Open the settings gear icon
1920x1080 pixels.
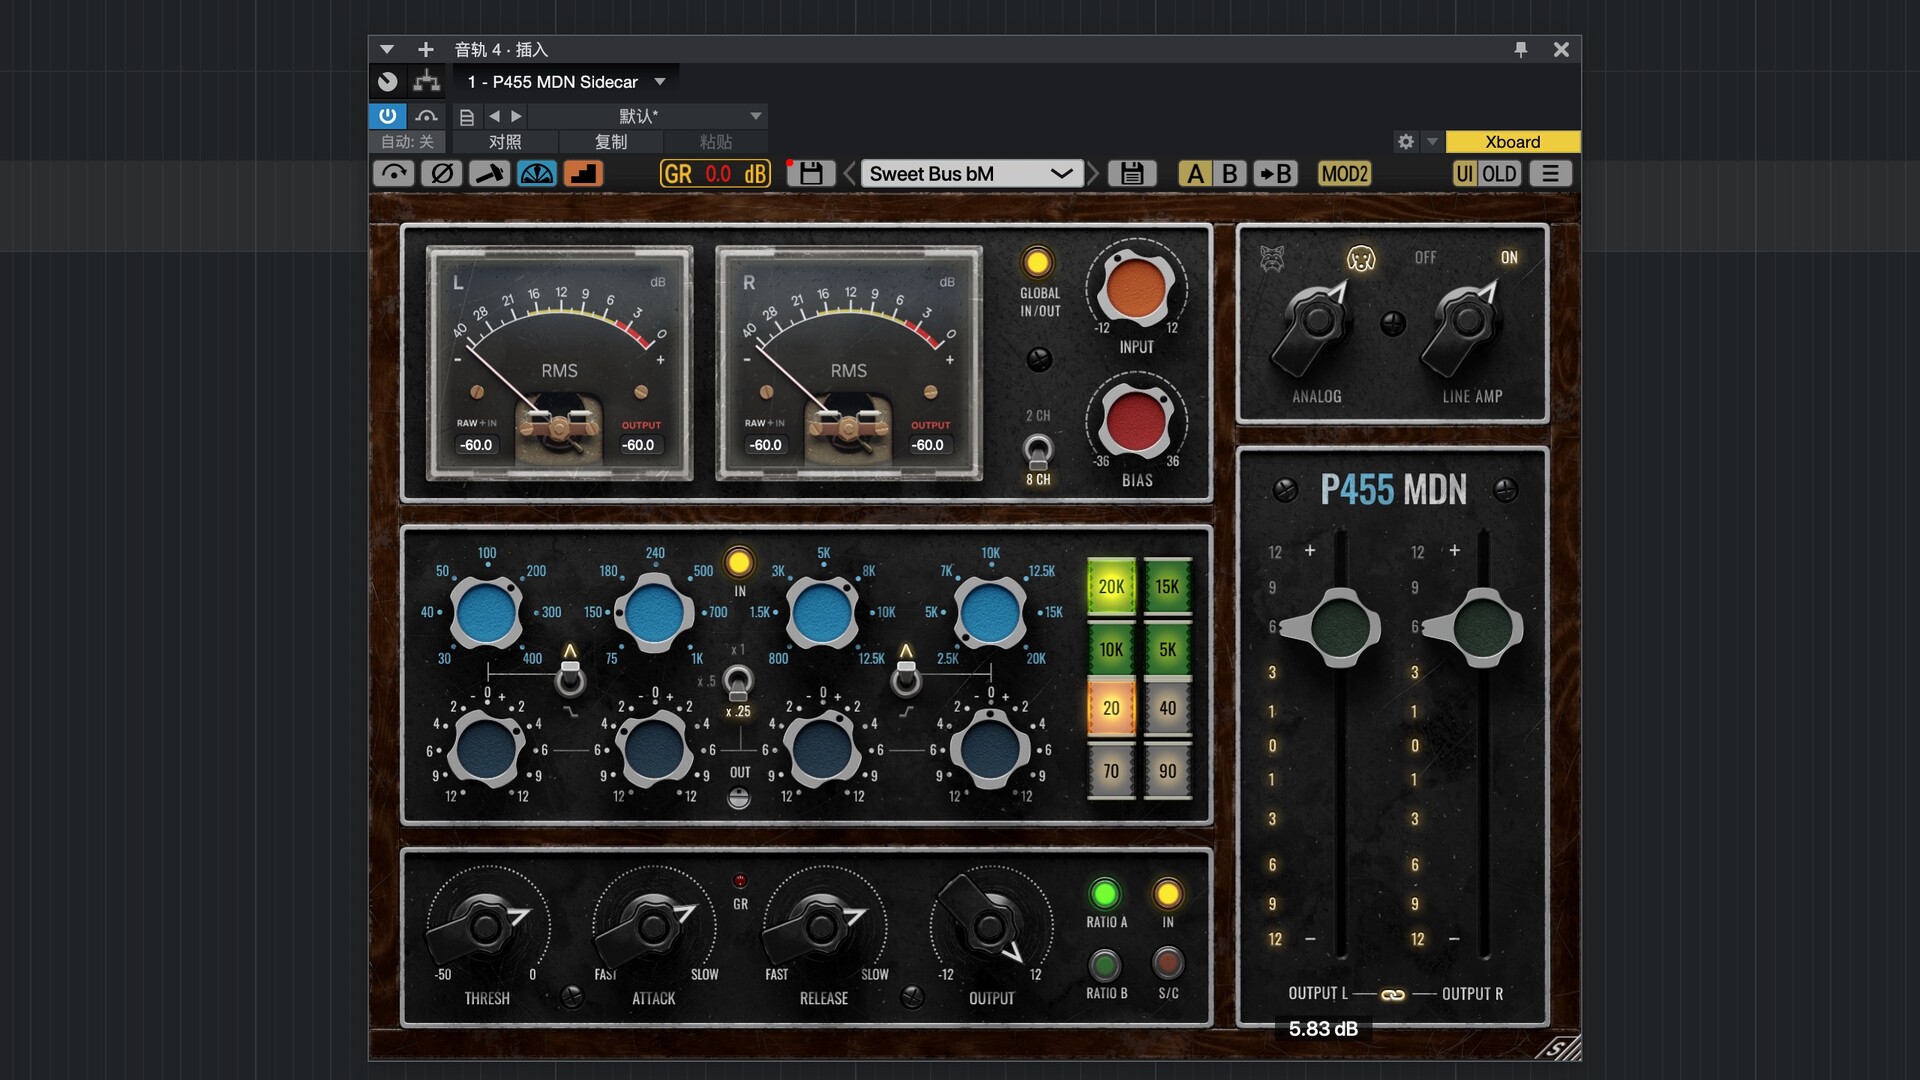[x=1406, y=142]
